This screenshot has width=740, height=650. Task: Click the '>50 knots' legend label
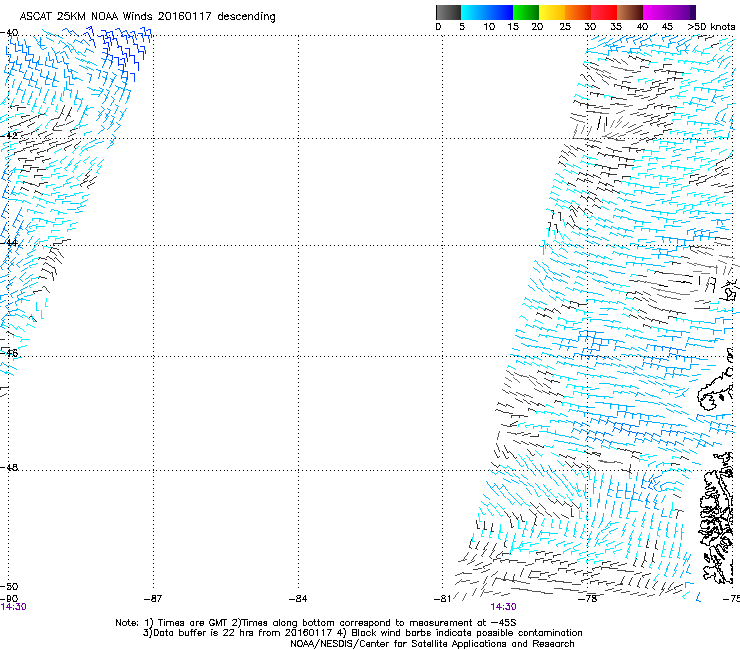pos(711,27)
